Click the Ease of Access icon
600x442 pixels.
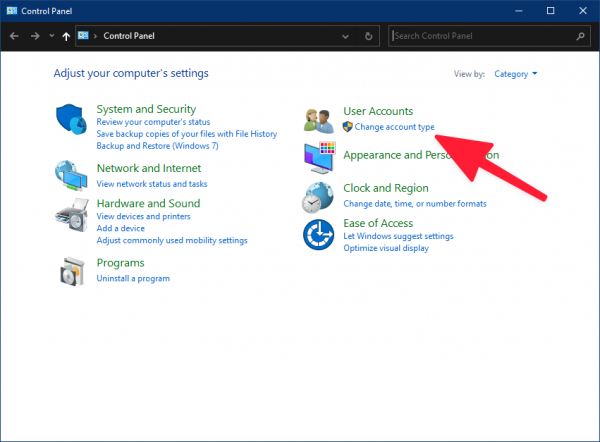pyautogui.click(x=318, y=235)
